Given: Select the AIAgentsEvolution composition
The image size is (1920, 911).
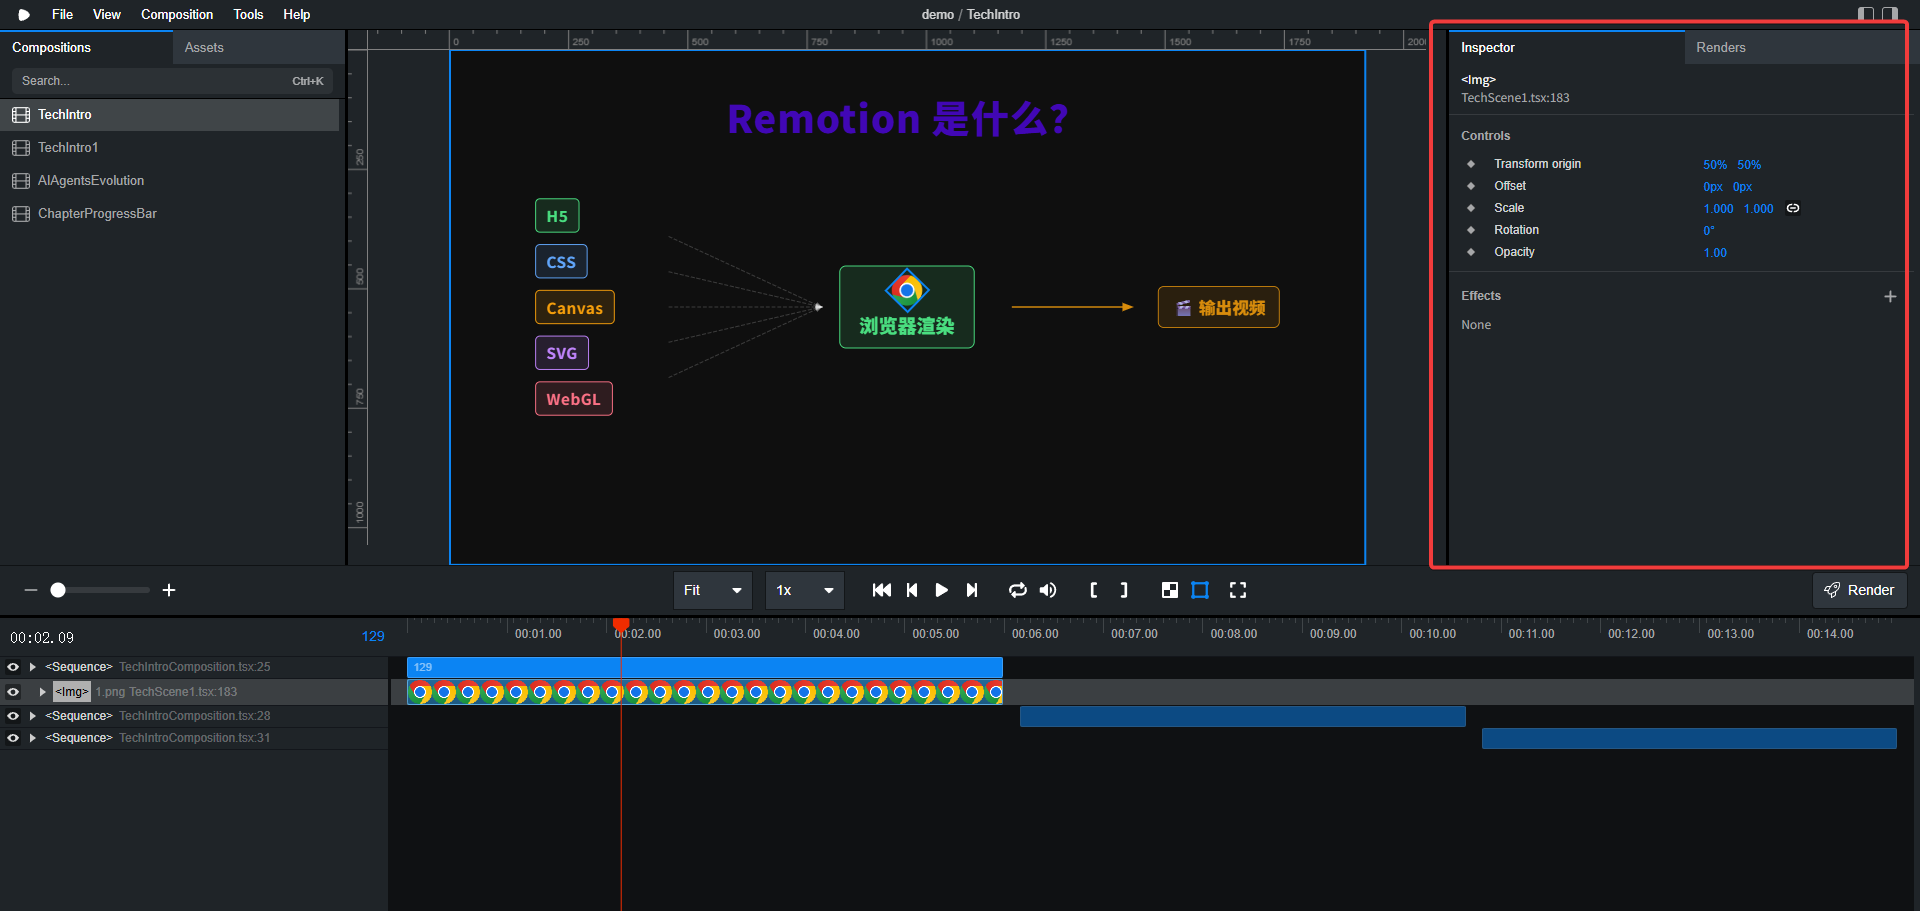Looking at the screenshot, I should [x=170, y=181].
